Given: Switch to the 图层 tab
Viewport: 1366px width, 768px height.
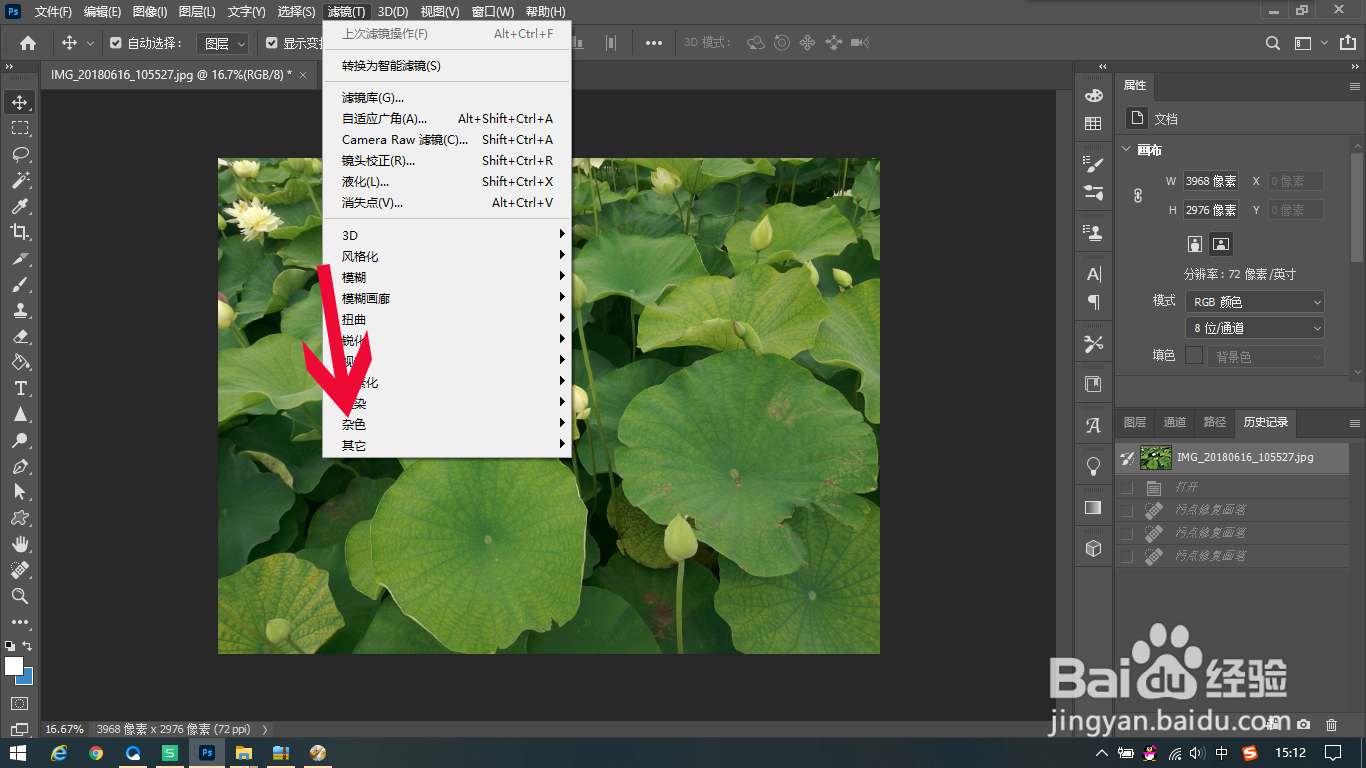Looking at the screenshot, I should pos(1135,422).
